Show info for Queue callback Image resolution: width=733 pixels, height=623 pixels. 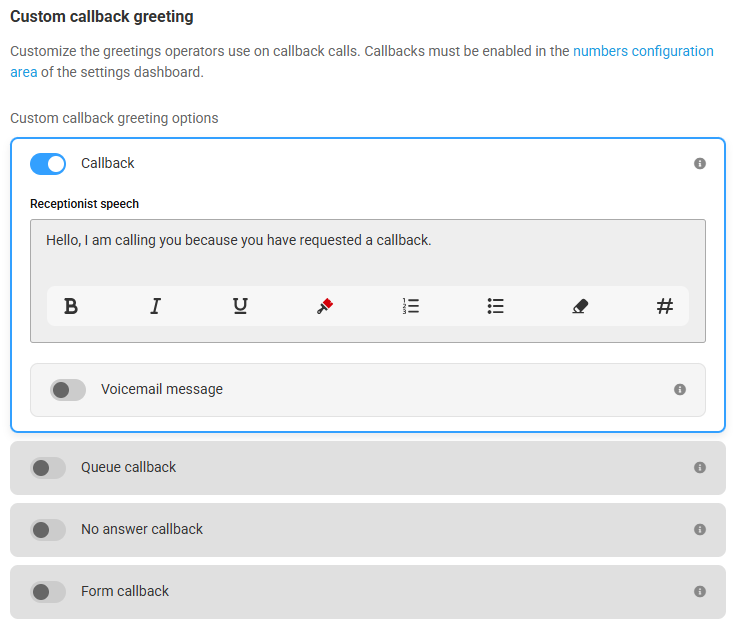point(699,467)
